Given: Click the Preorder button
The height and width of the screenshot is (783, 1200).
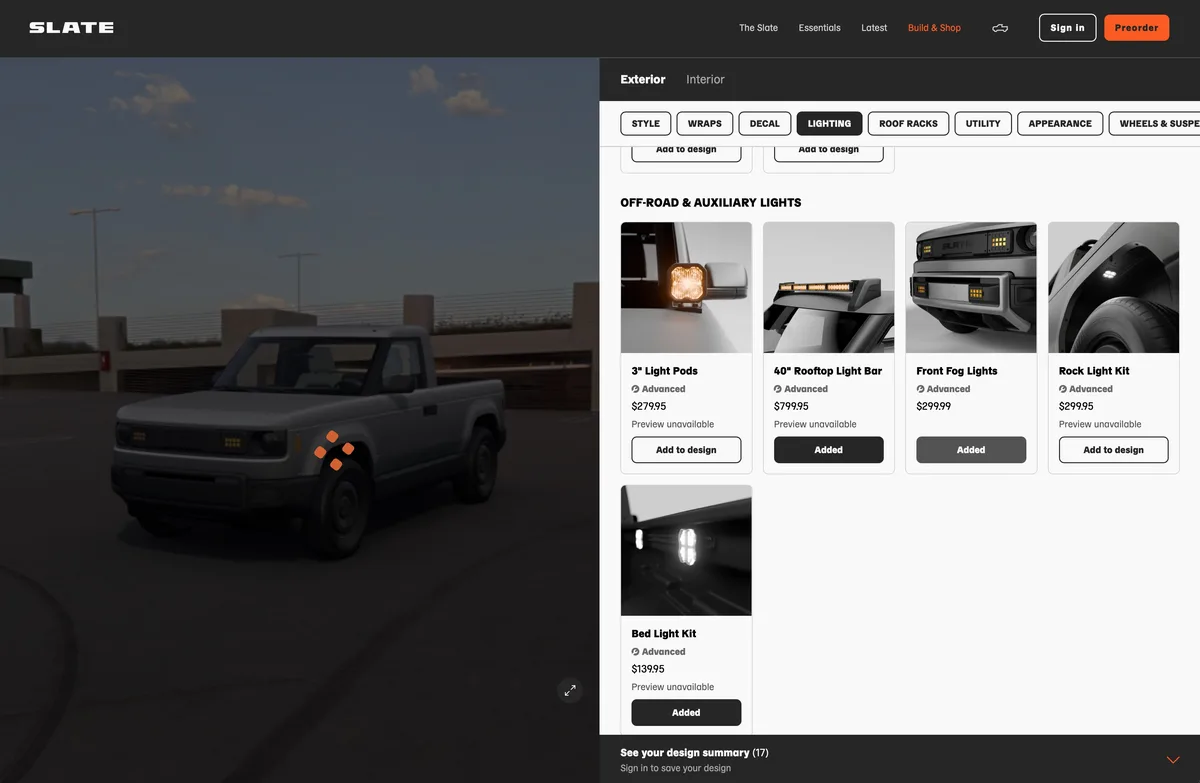Looking at the screenshot, I should (x=1136, y=28).
